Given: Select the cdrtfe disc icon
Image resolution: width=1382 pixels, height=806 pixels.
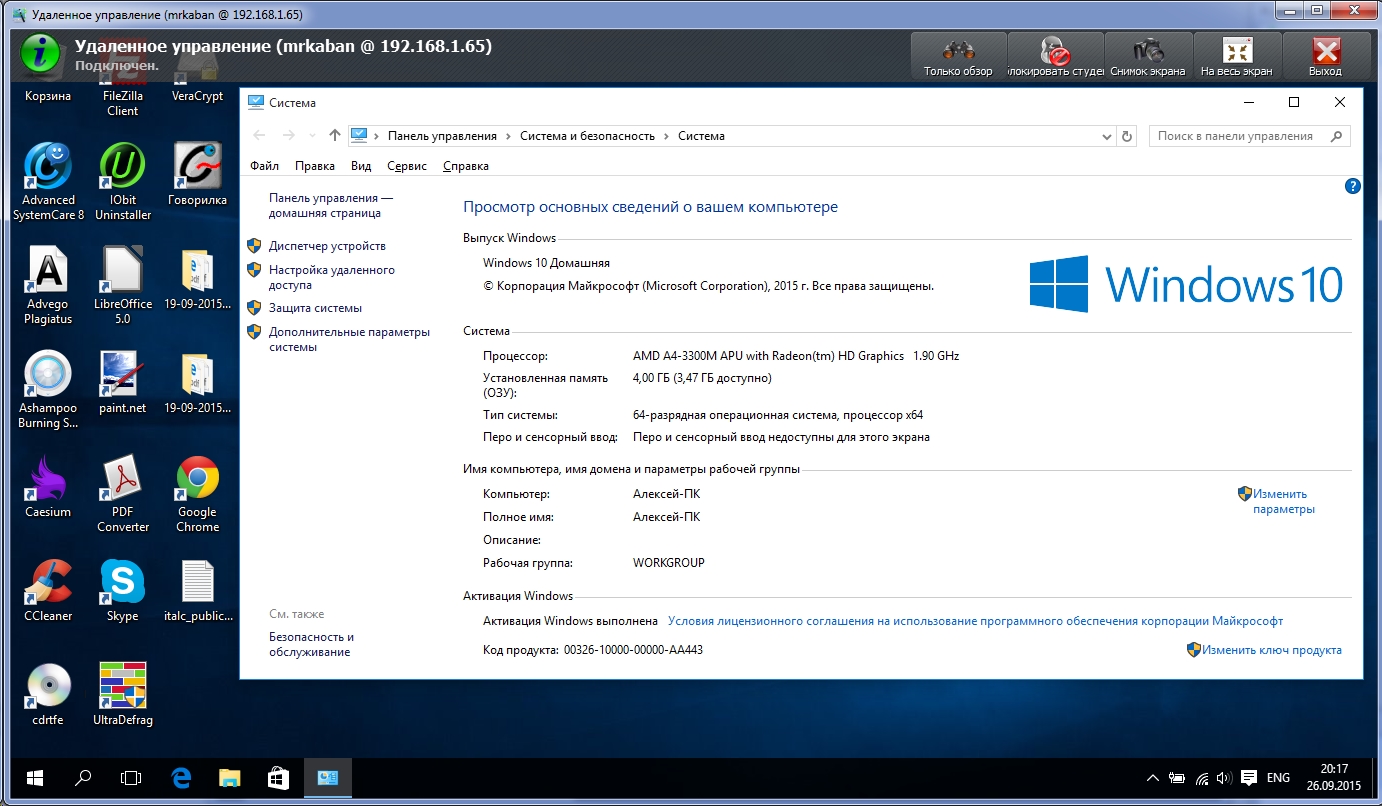Looking at the screenshot, I should (48, 694).
